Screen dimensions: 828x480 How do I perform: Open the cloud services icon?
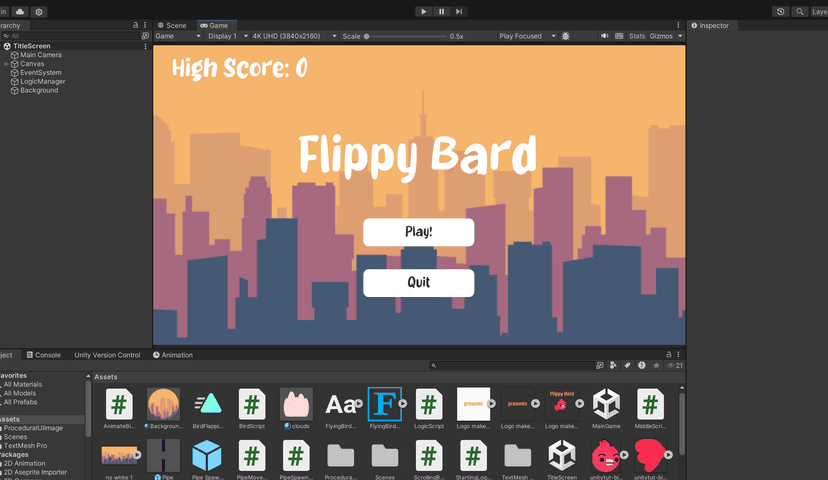(20, 11)
